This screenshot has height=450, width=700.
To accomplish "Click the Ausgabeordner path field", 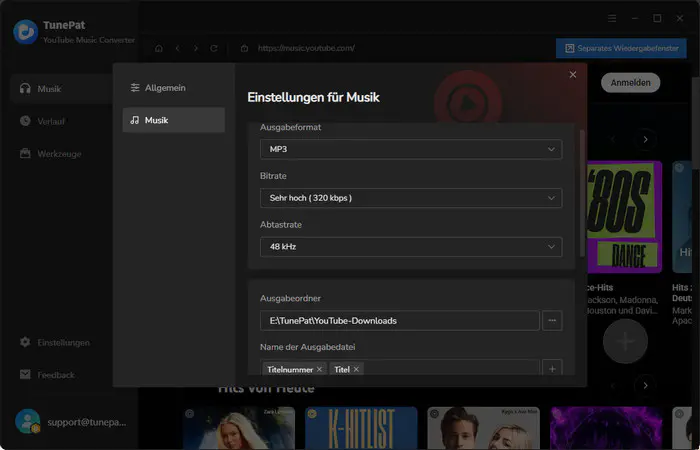I will pos(400,321).
